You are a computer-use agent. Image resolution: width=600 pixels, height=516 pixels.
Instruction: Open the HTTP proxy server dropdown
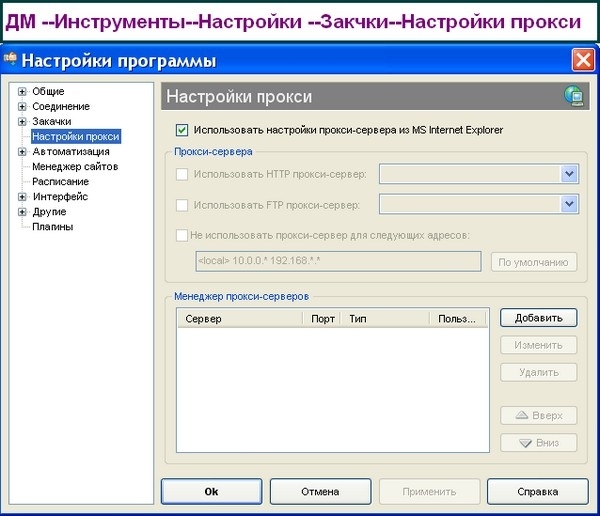tap(569, 174)
